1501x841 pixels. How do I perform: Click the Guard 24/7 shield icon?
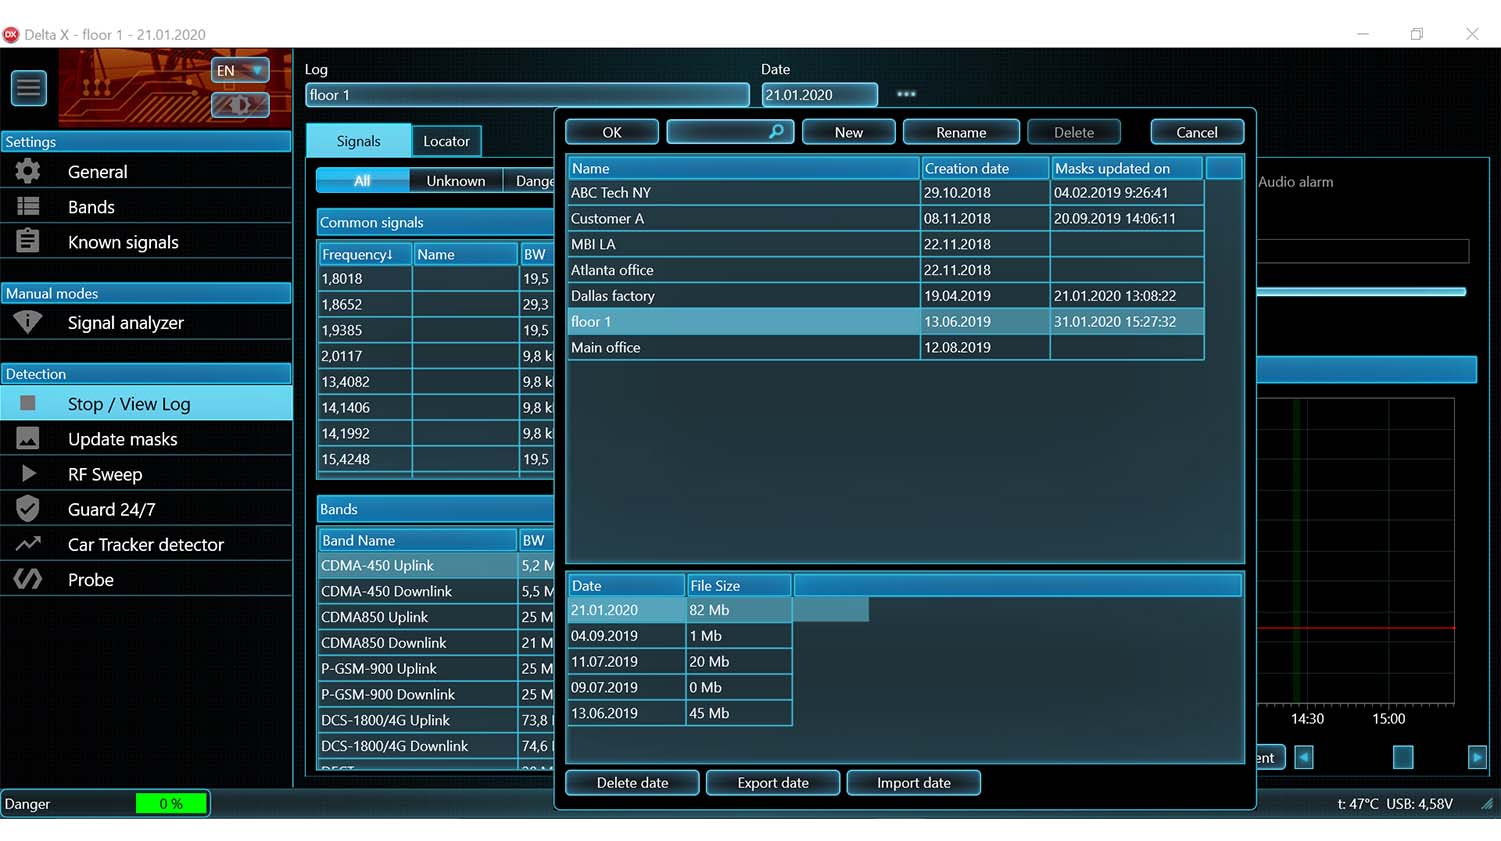pos(28,509)
